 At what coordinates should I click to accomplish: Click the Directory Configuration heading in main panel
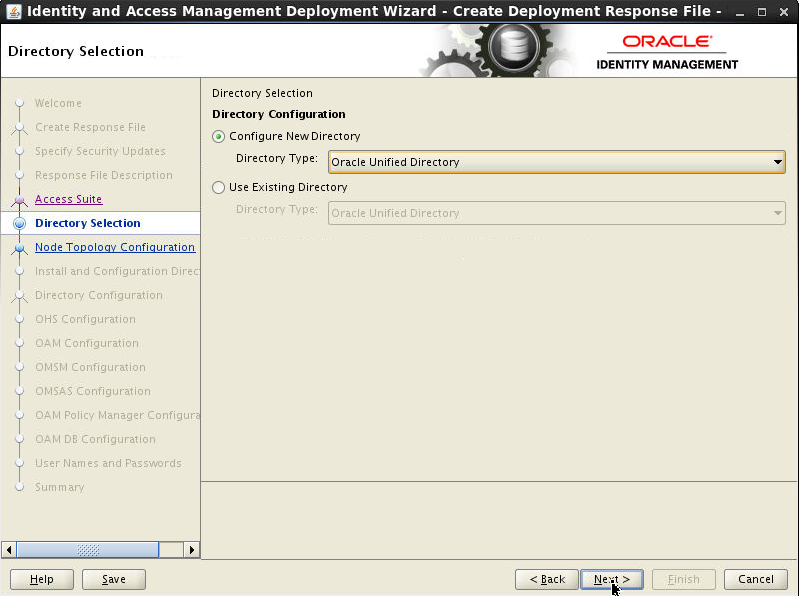coord(279,114)
